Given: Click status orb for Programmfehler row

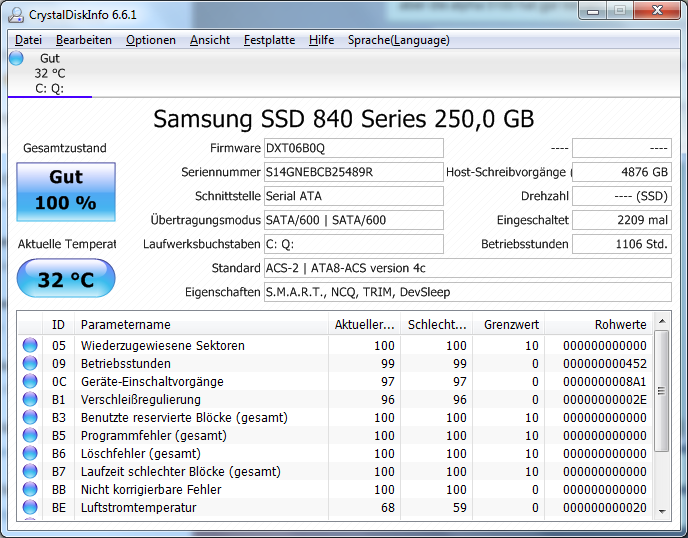Looking at the screenshot, I should click(30, 435).
